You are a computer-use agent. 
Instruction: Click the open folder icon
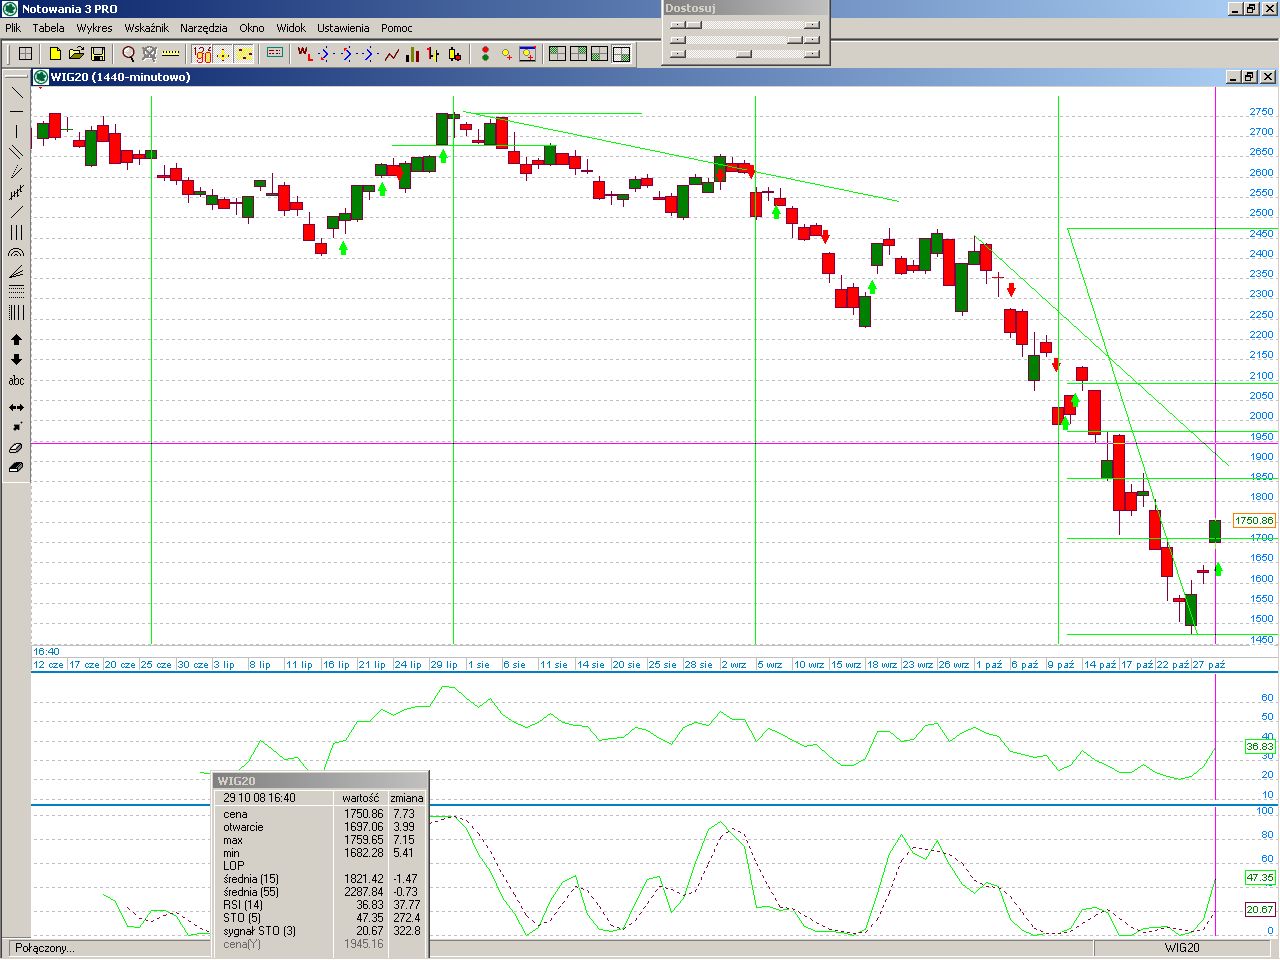click(x=76, y=54)
